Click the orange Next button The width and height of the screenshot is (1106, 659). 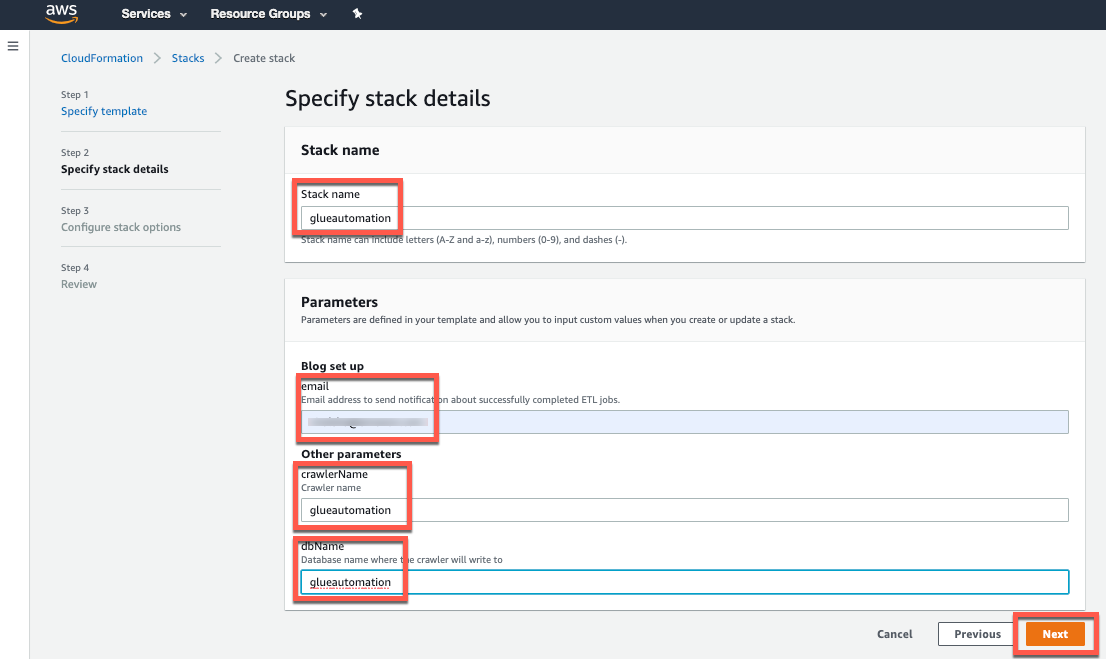(x=1055, y=634)
